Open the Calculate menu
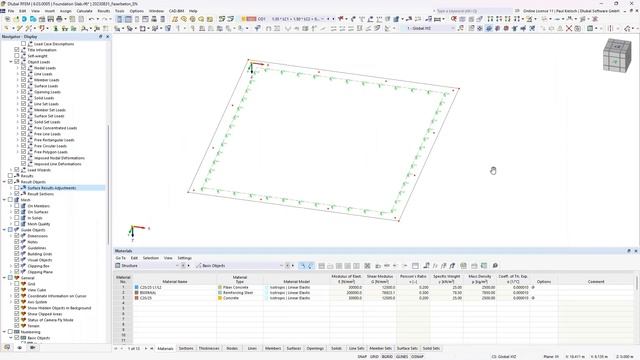Screen dimensions: 640x360 [x=84, y=11]
